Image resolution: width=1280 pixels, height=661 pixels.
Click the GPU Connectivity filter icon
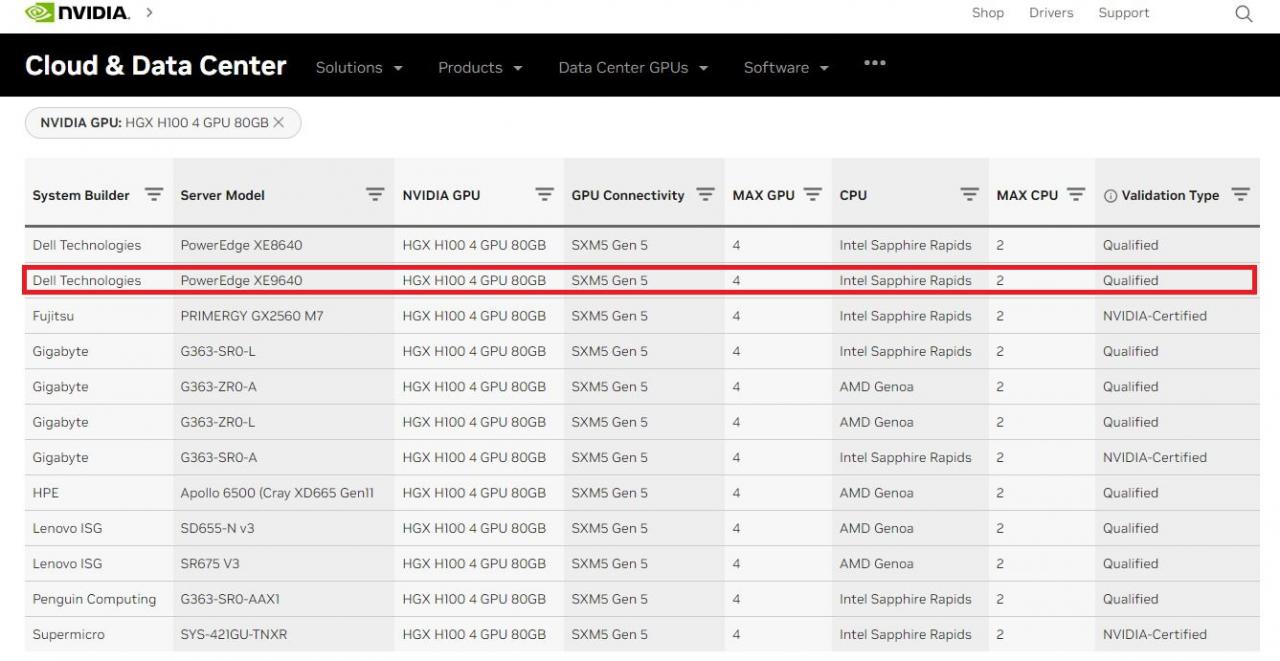coord(705,194)
